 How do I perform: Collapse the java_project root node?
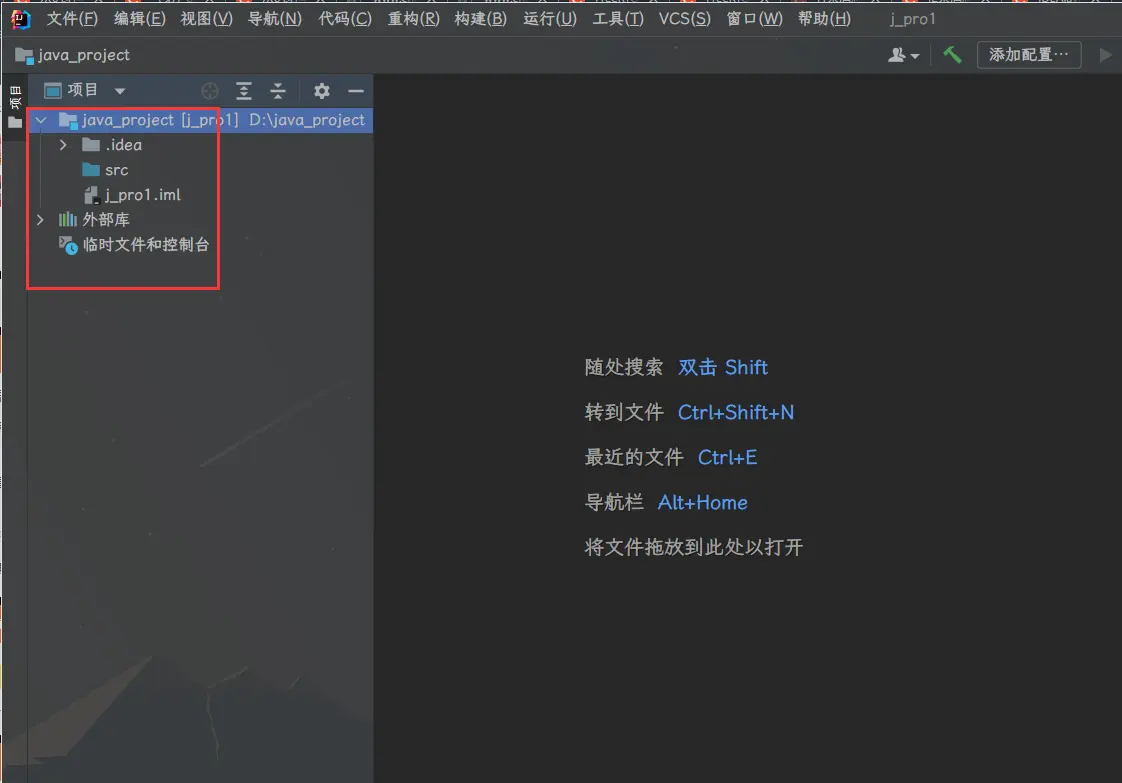pyautogui.click(x=40, y=120)
